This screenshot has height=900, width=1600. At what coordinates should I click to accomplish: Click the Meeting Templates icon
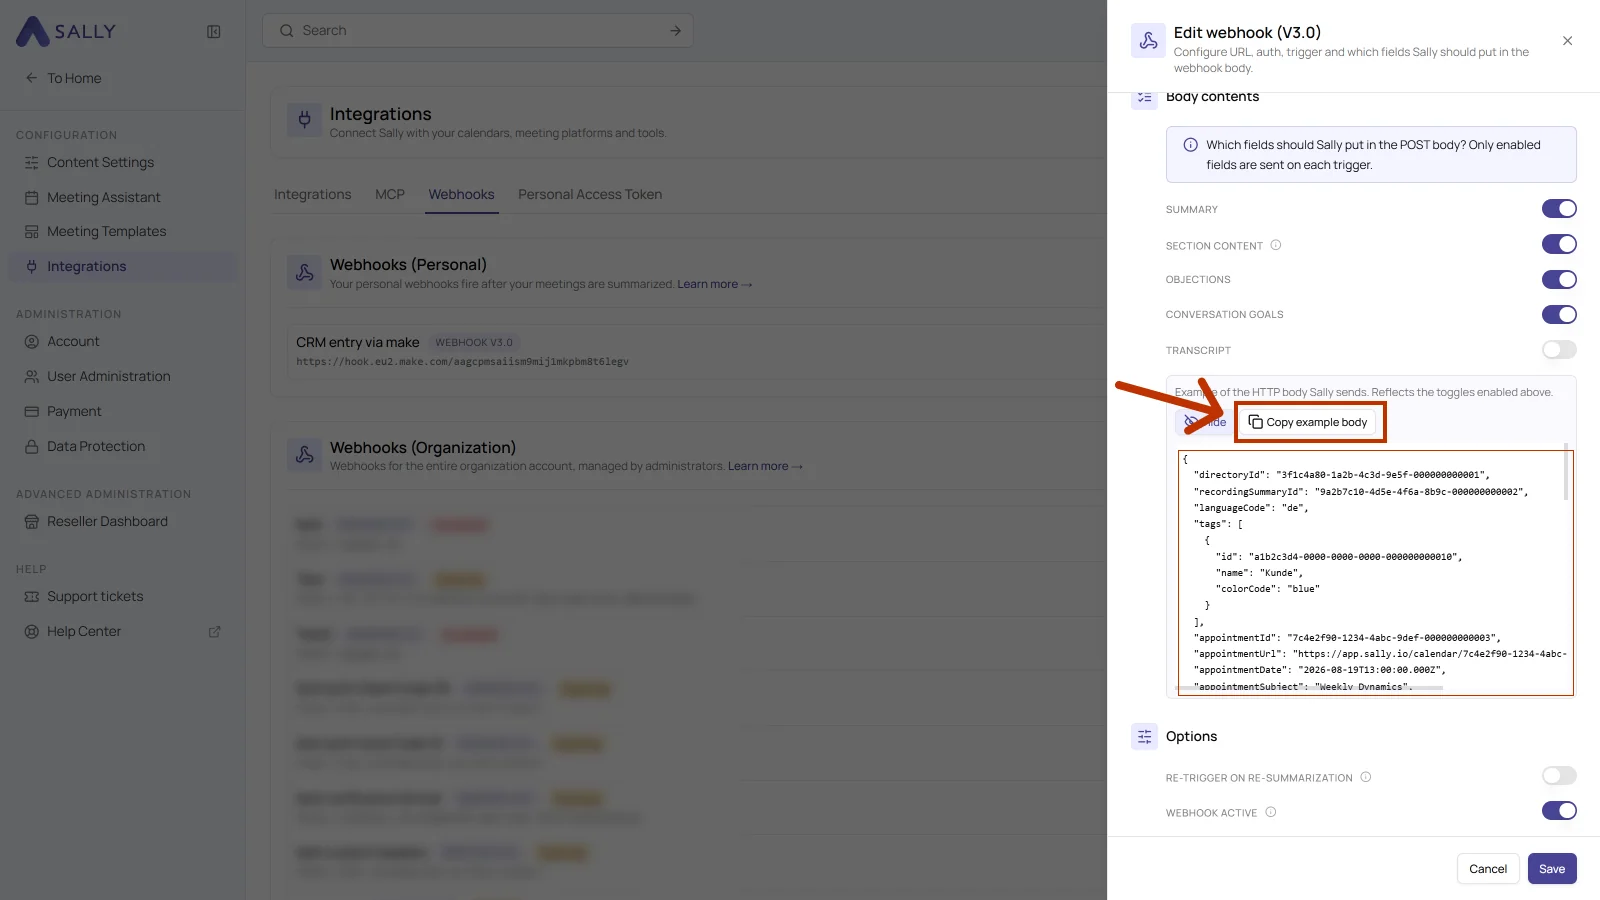click(x=32, y=231)
